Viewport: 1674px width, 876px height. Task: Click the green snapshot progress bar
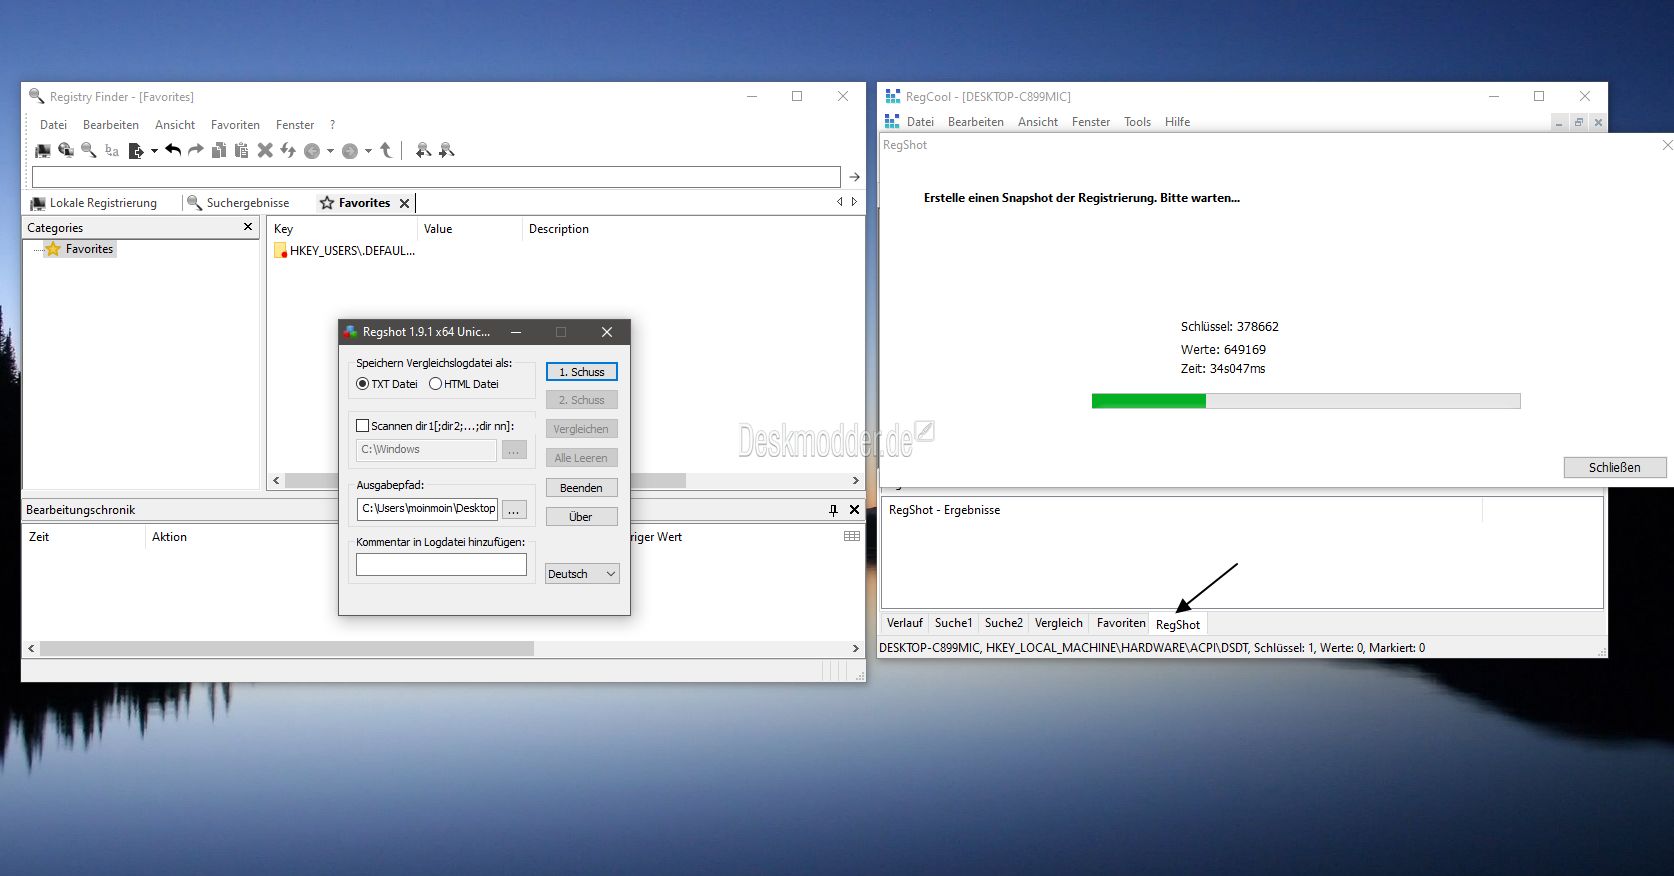(x=1306, y=401)
